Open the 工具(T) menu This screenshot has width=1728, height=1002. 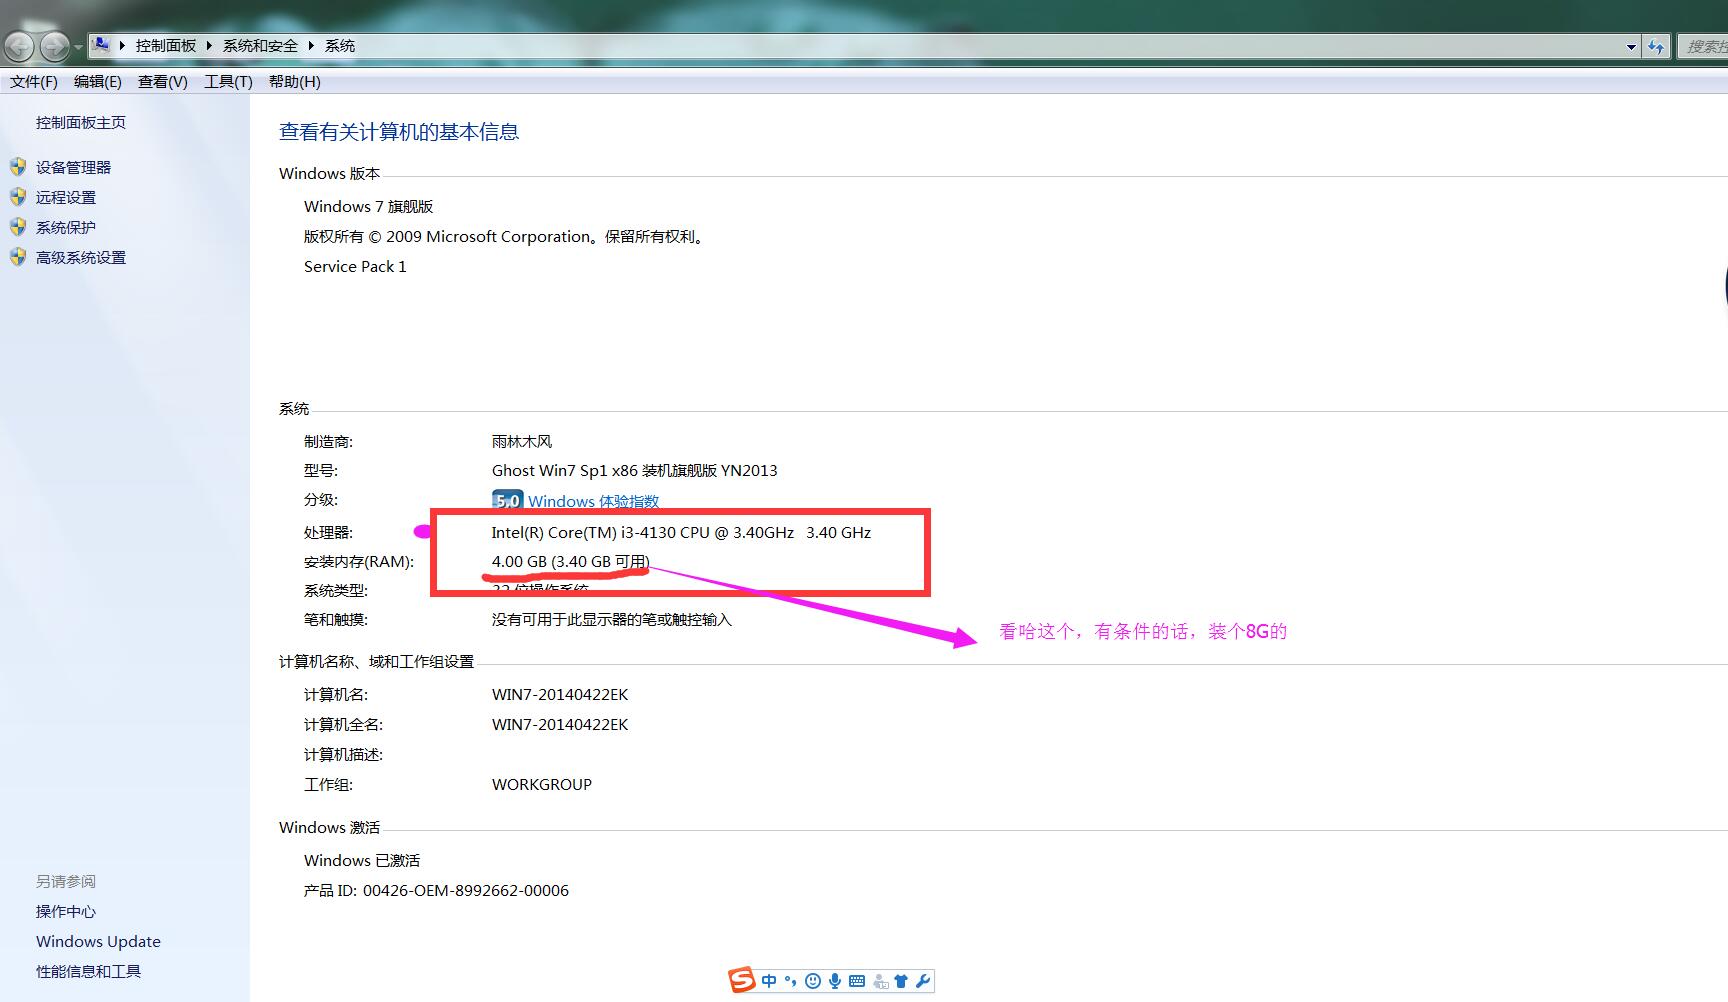228,82
